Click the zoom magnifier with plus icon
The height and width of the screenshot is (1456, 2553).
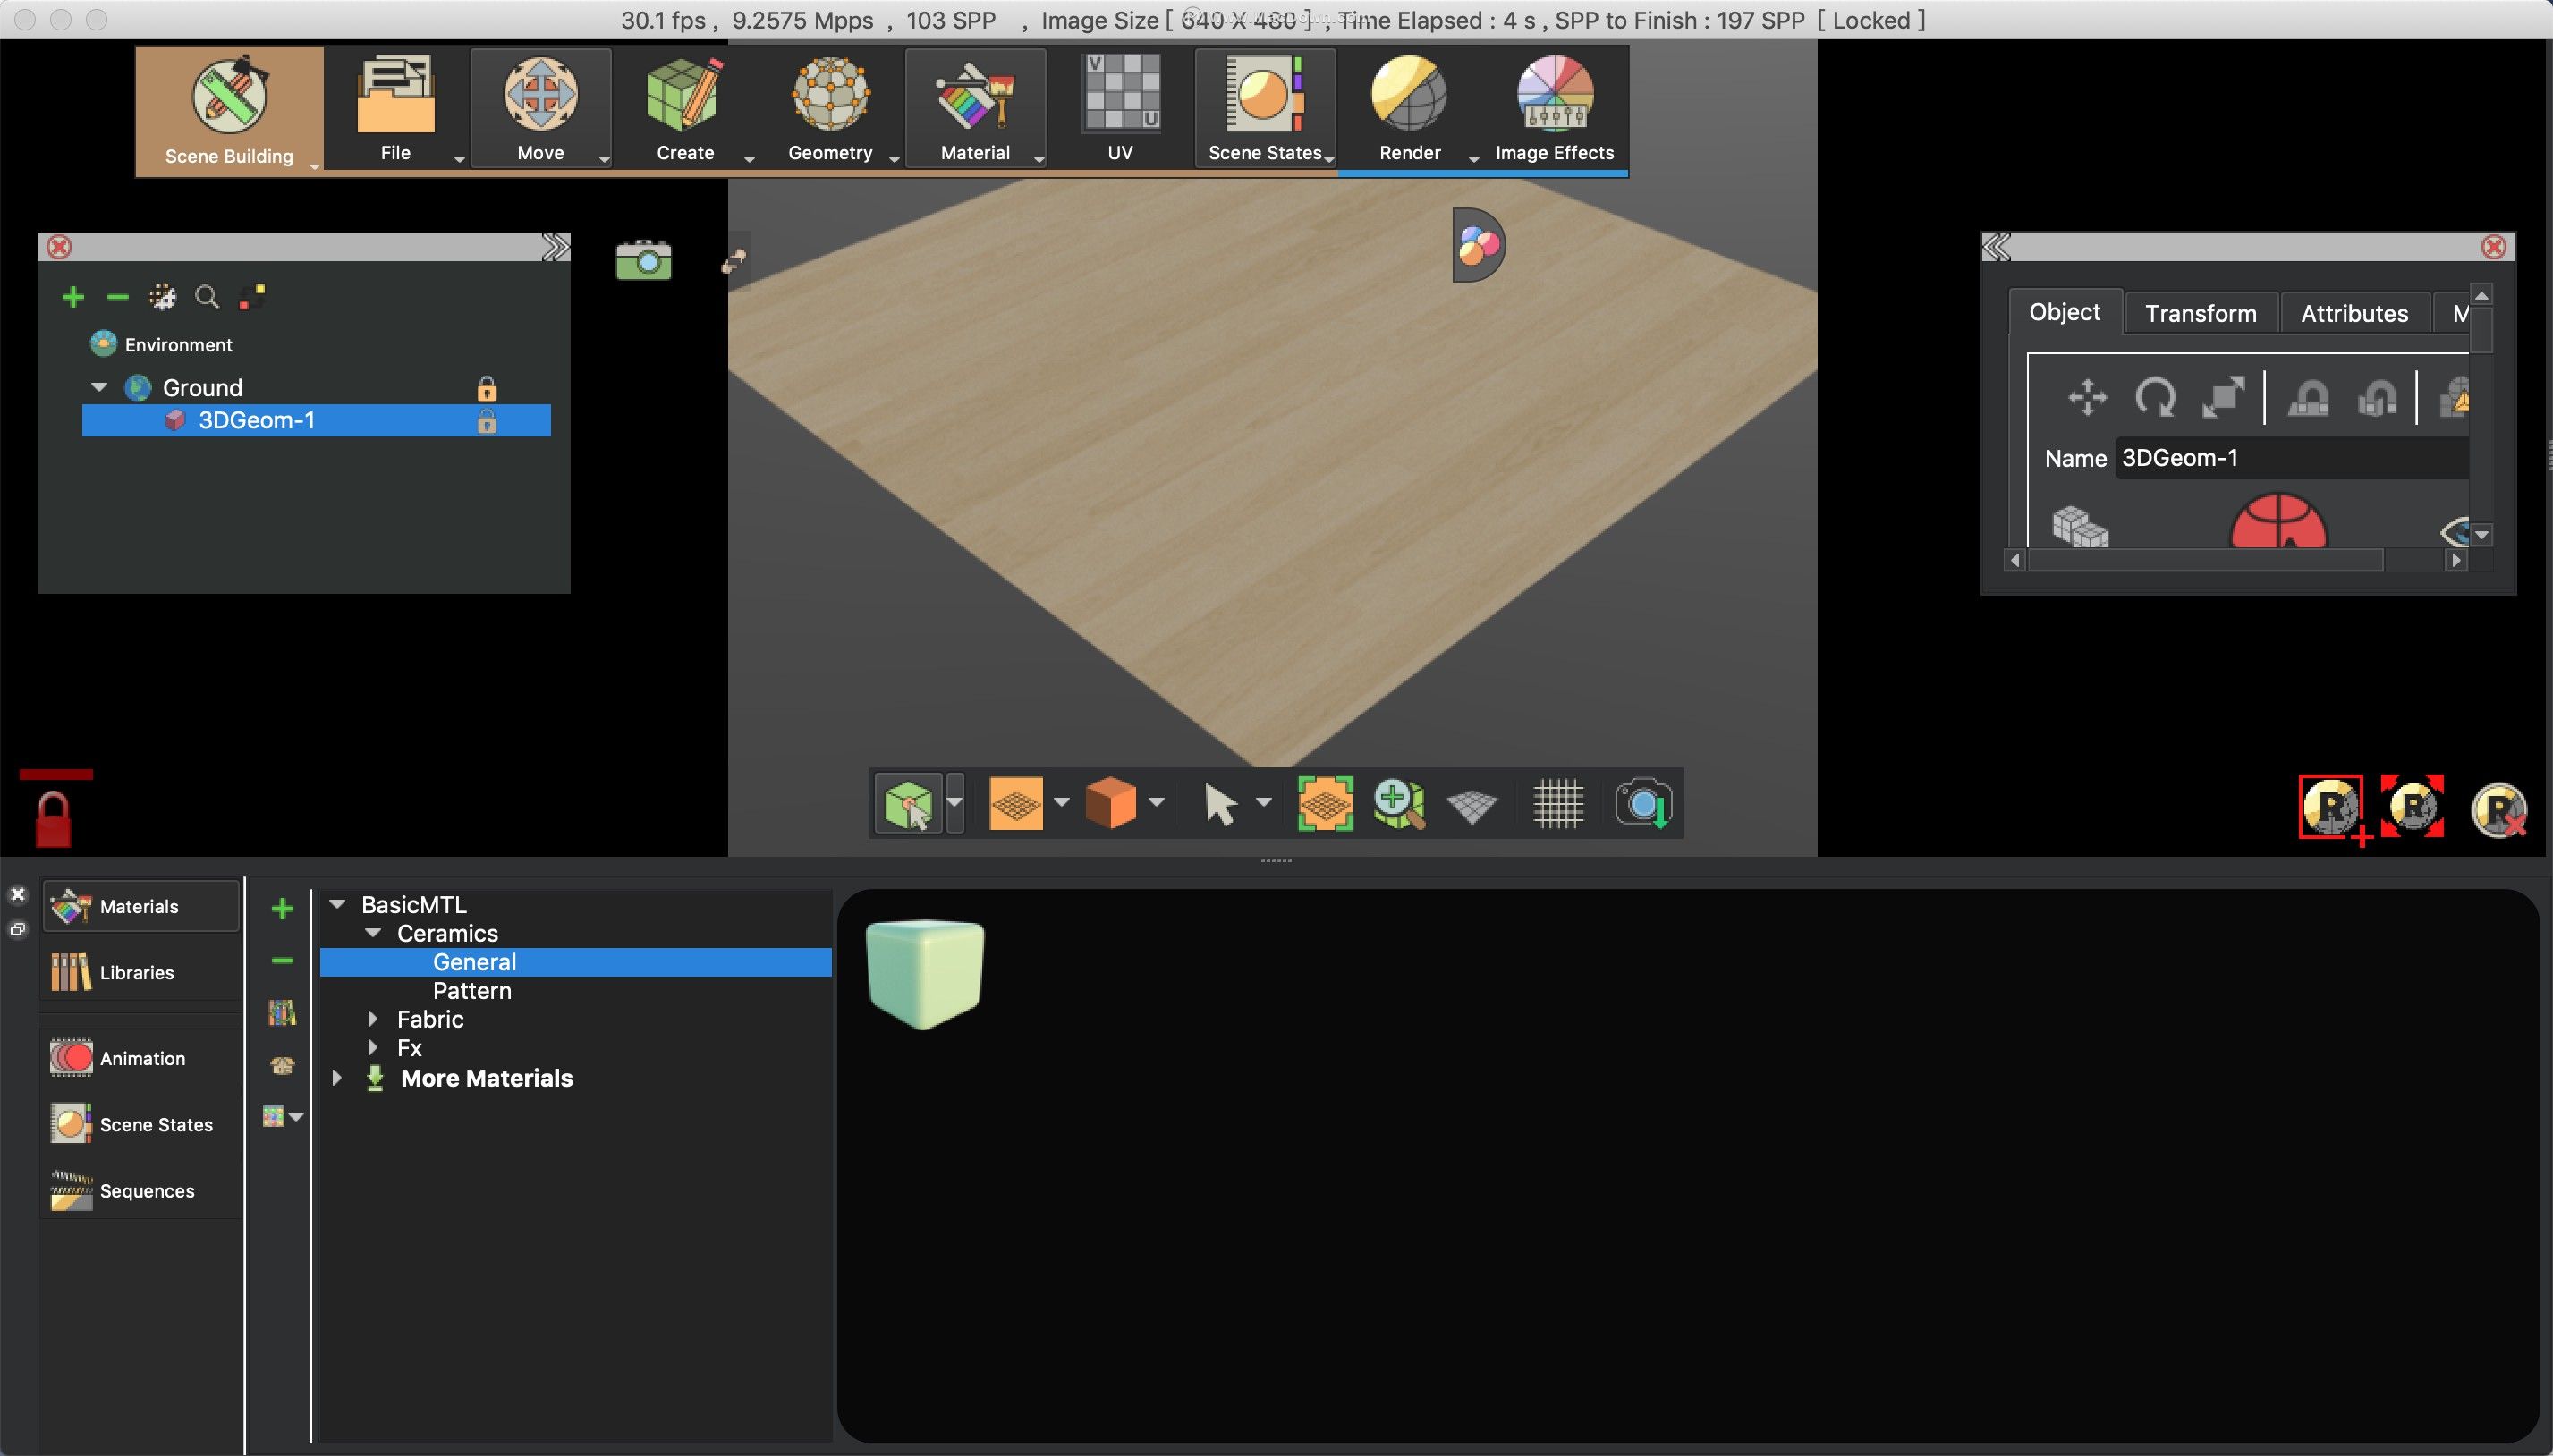pyautogui.click(x=1399, y=803)
